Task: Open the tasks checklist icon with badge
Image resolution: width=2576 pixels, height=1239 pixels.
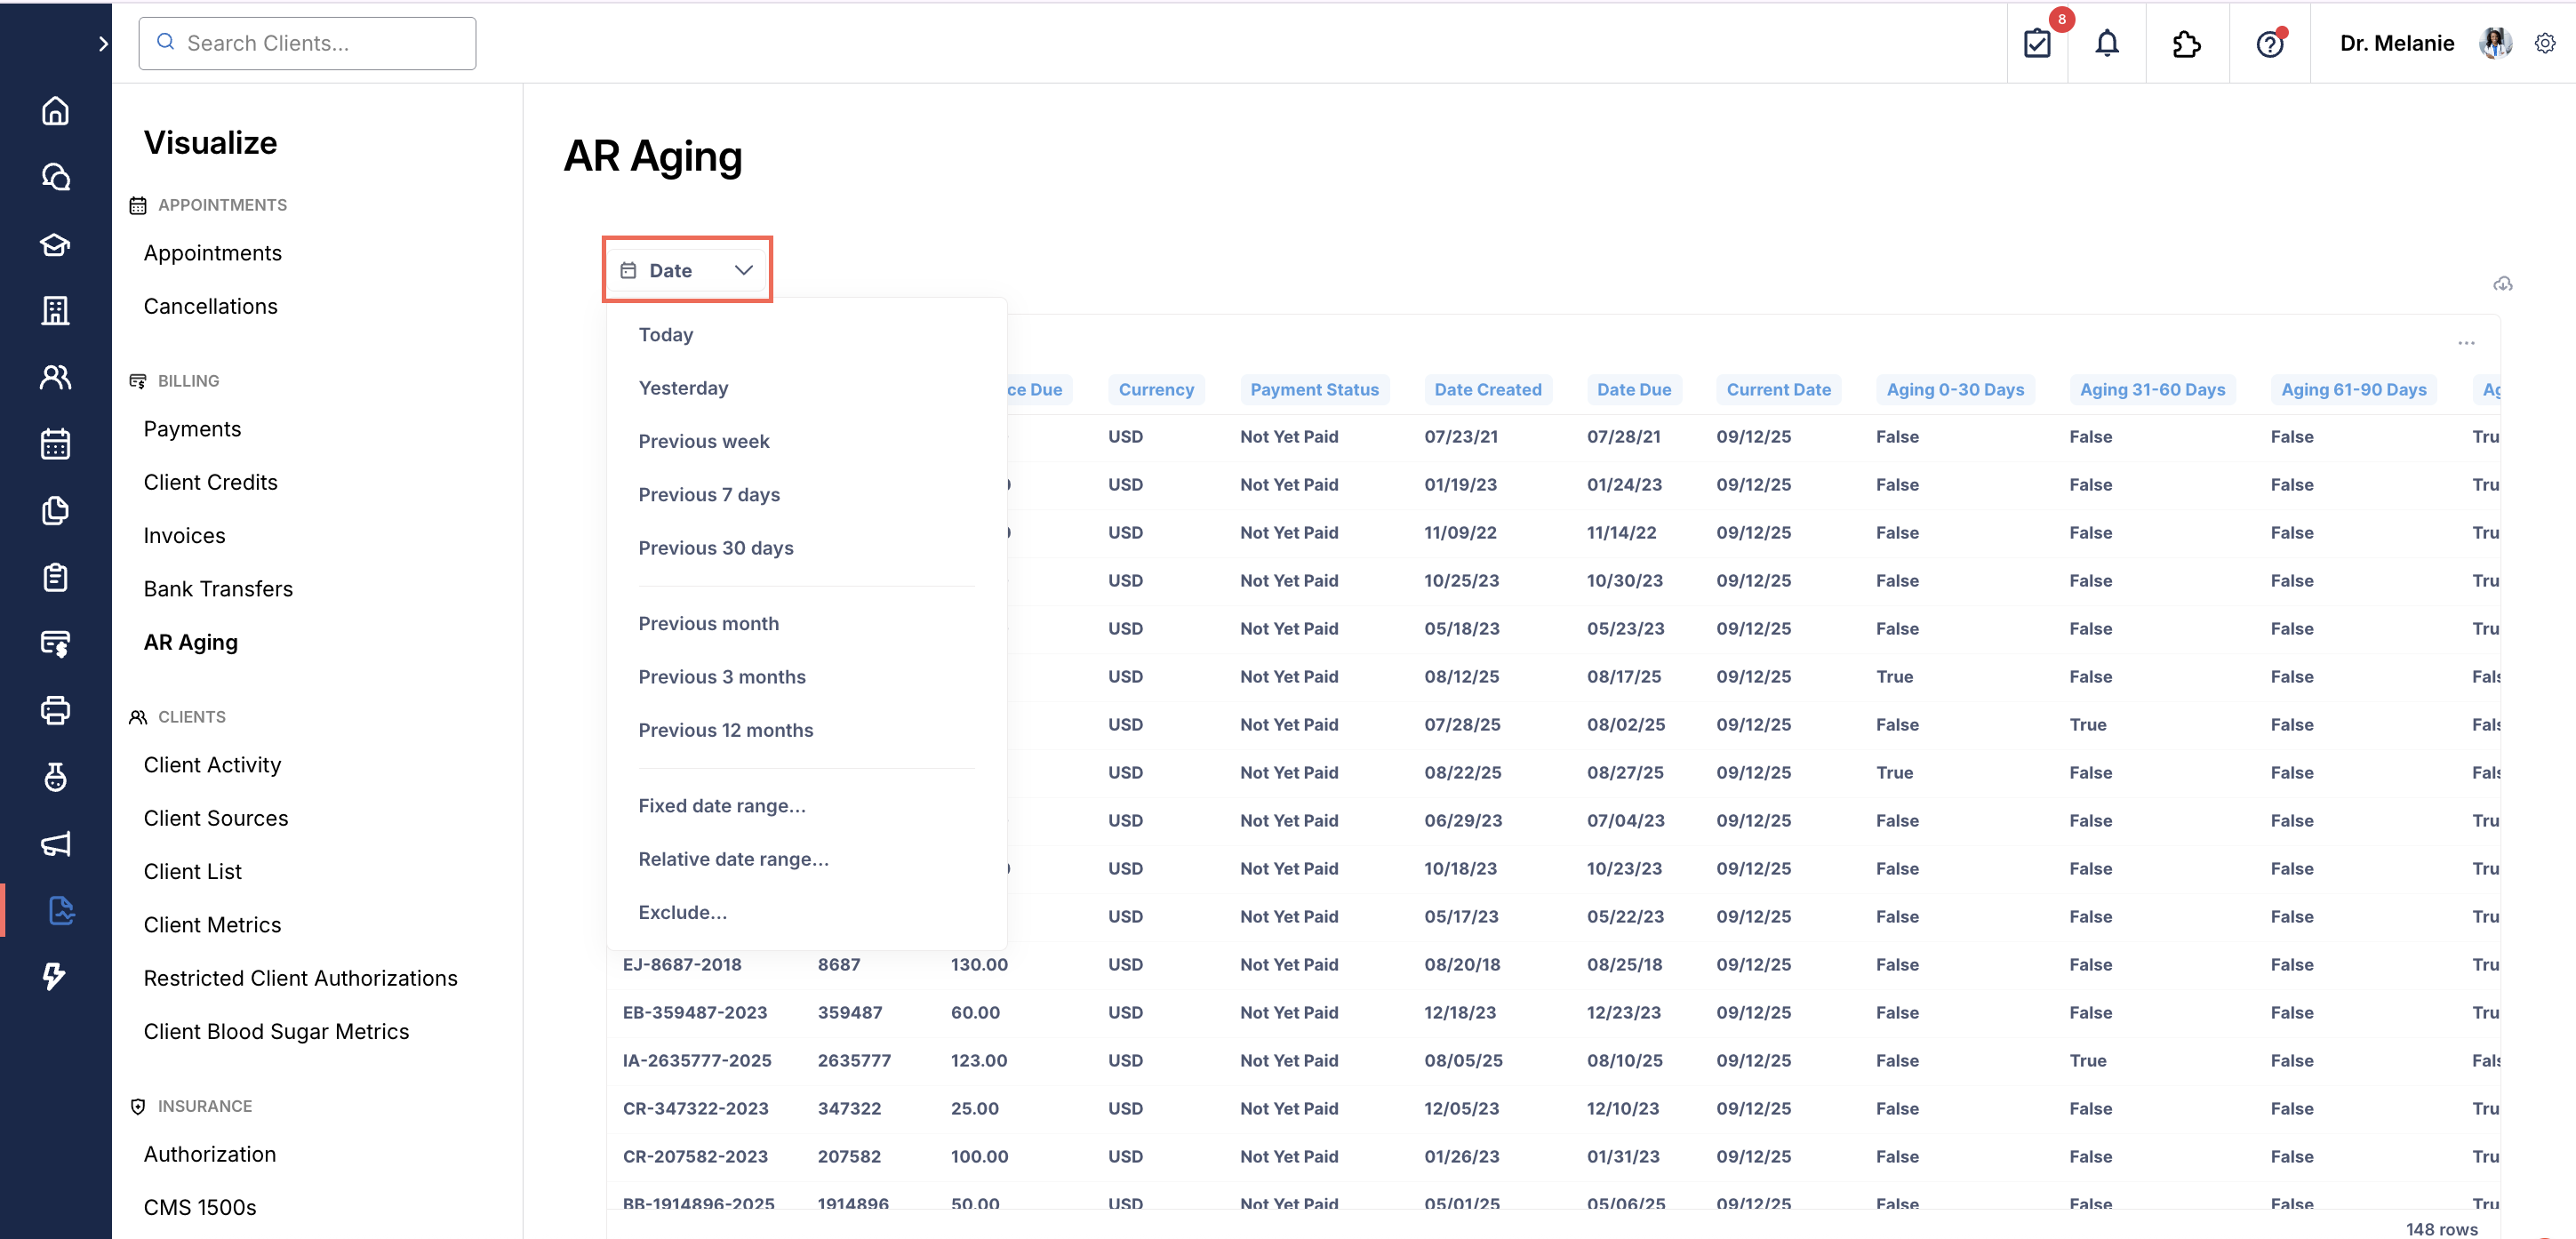Action: (2036, 43)
